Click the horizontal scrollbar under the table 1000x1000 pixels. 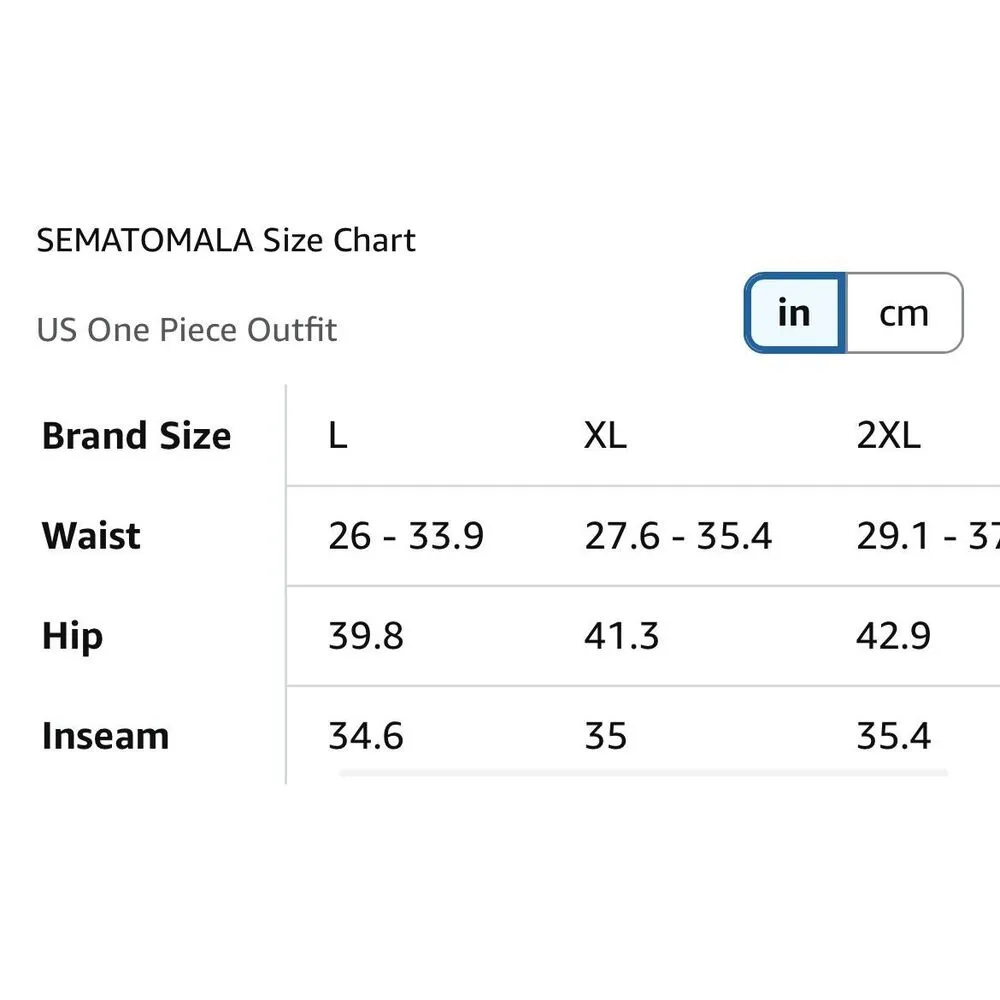click(x=642, y=772)
